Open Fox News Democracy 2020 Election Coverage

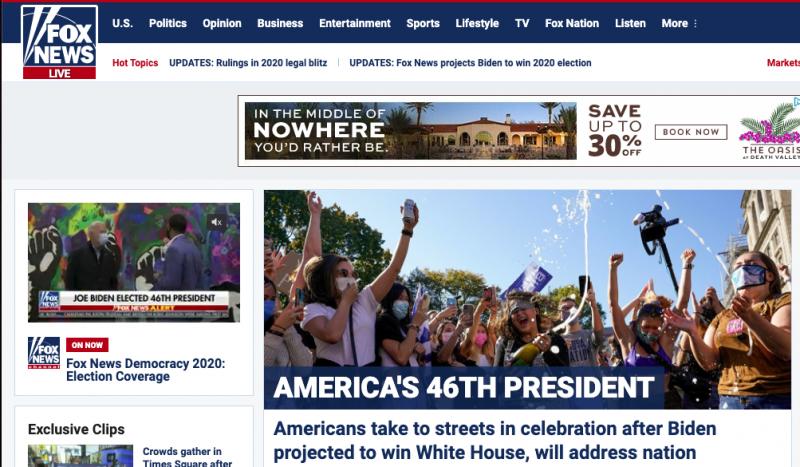(x=145, y=370)
